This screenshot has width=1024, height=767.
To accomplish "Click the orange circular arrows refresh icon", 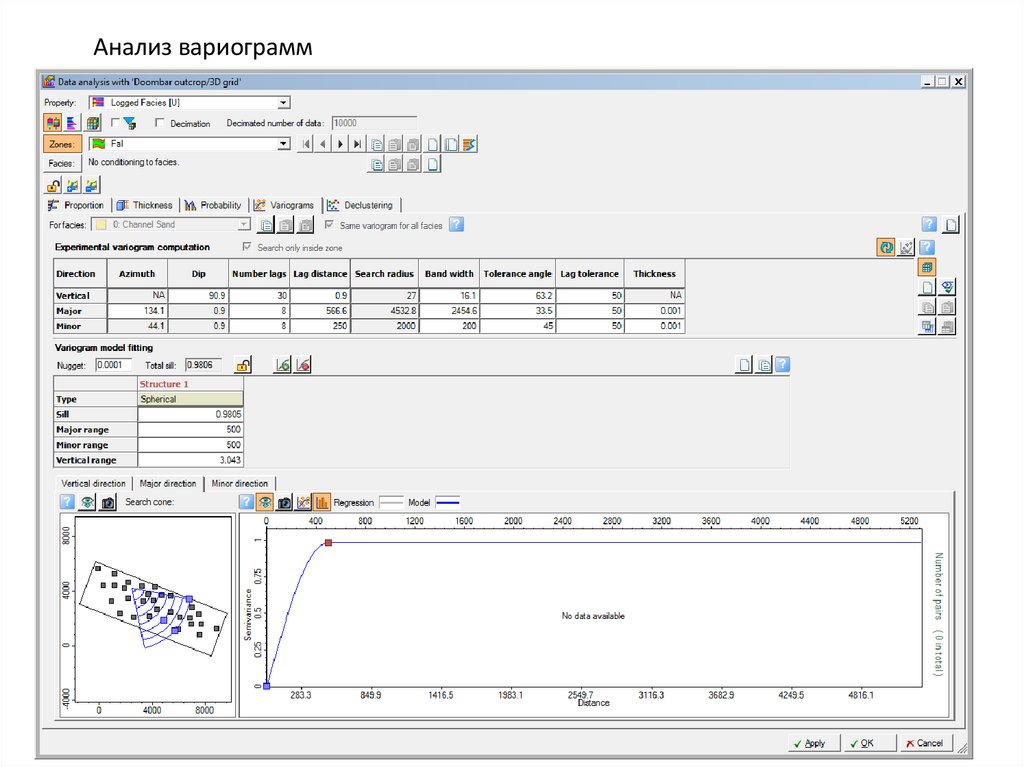I will pos(886,247).
